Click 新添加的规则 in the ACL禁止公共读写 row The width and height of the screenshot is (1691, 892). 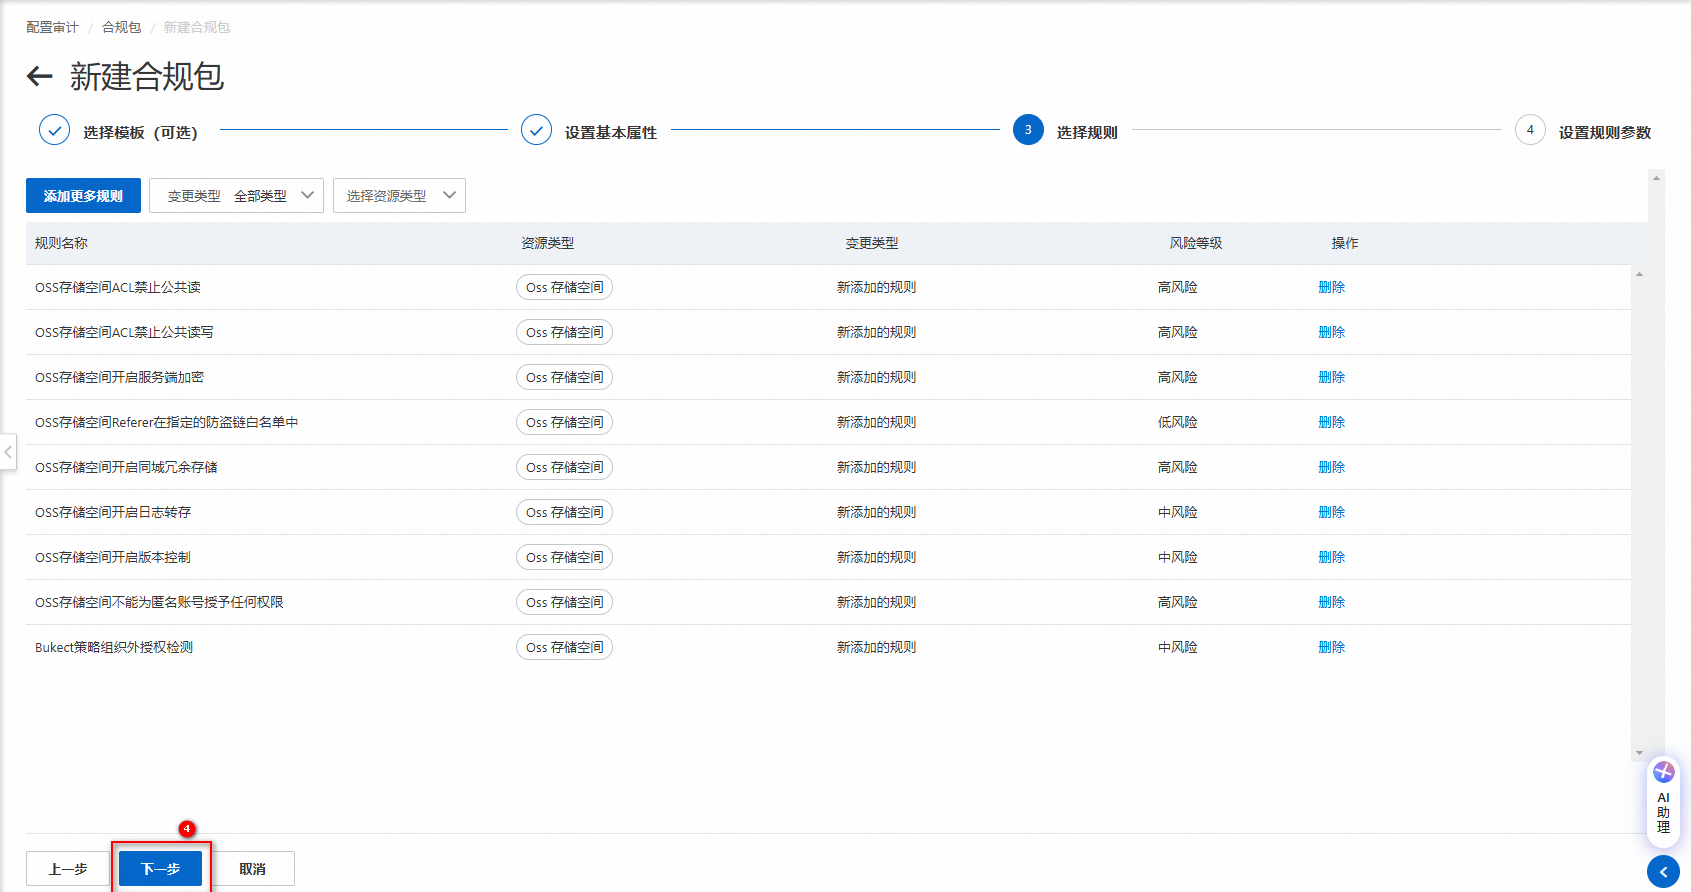click(x=877, y=332)
